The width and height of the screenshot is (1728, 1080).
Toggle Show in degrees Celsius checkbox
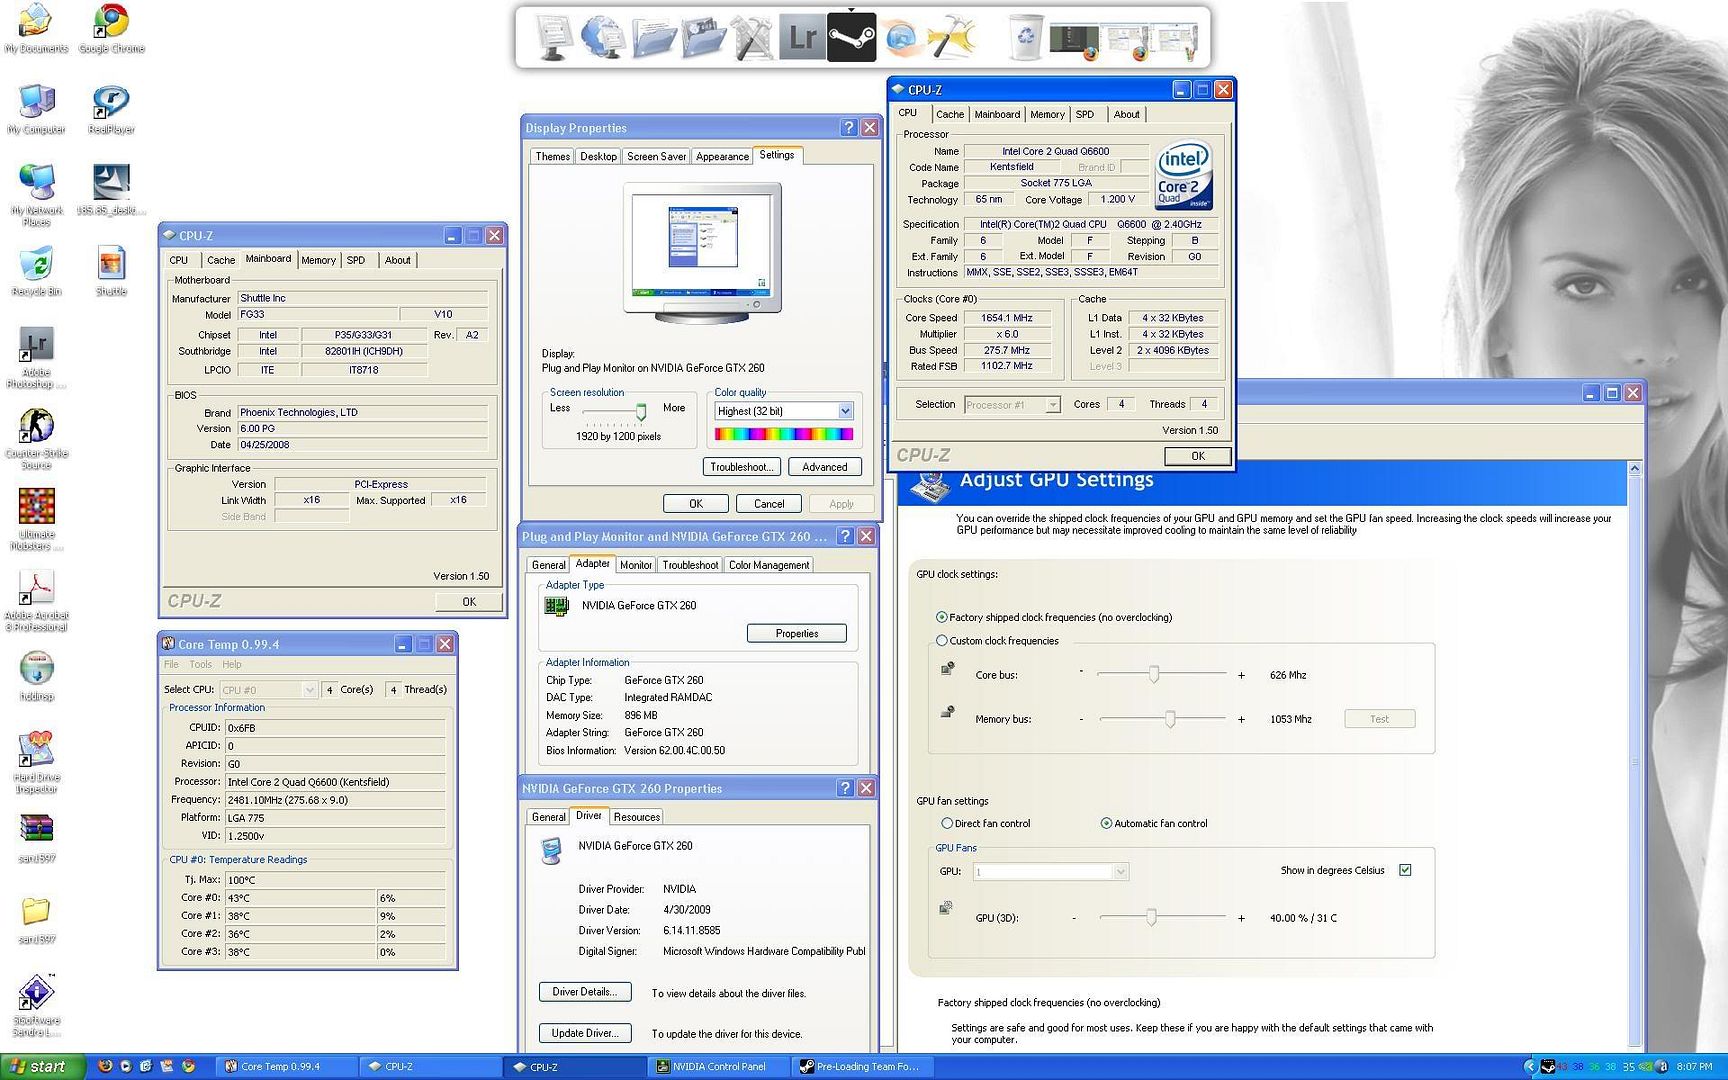coord(1405,870)
